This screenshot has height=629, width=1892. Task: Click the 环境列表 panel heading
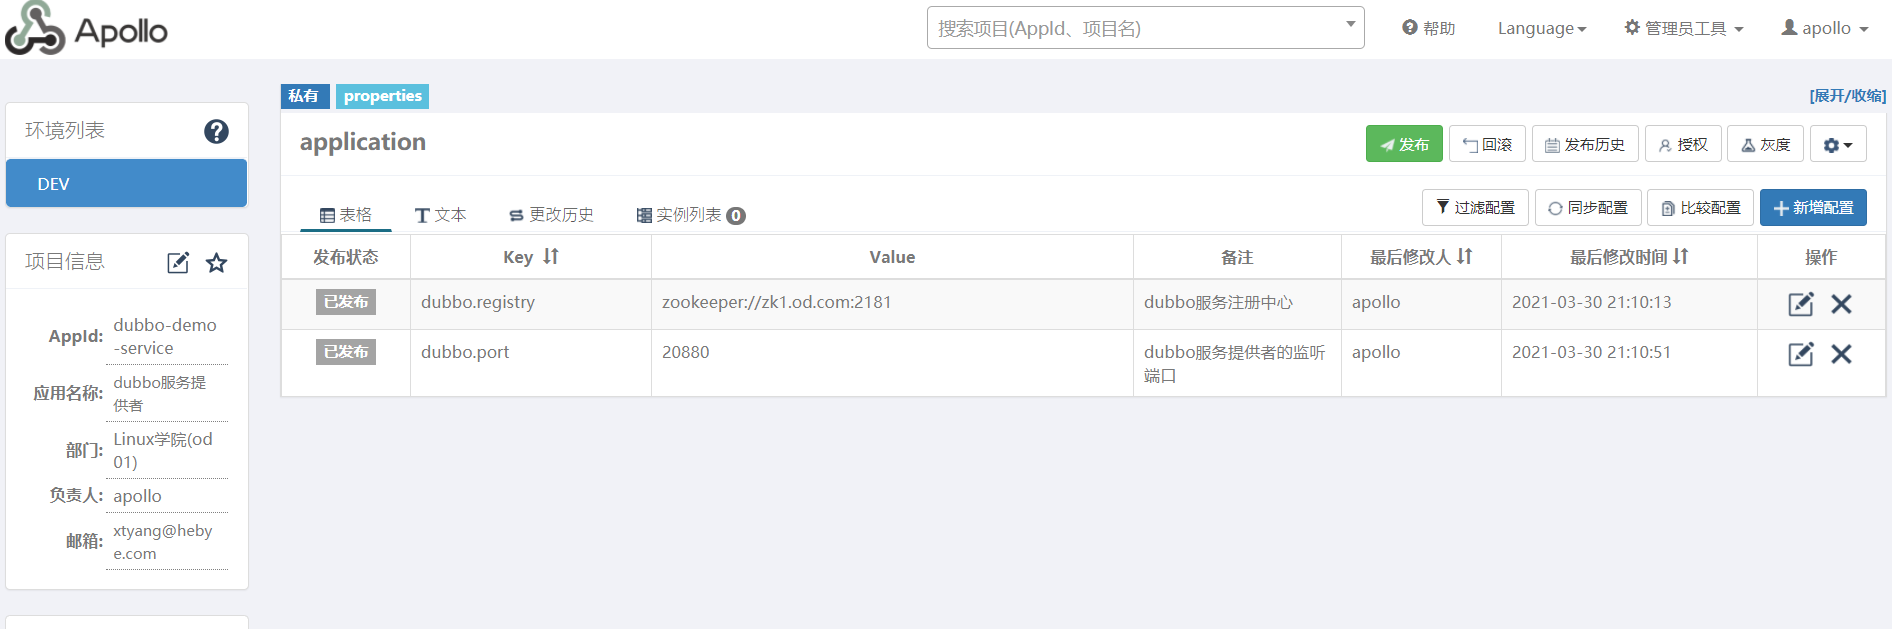click(65, 131)
